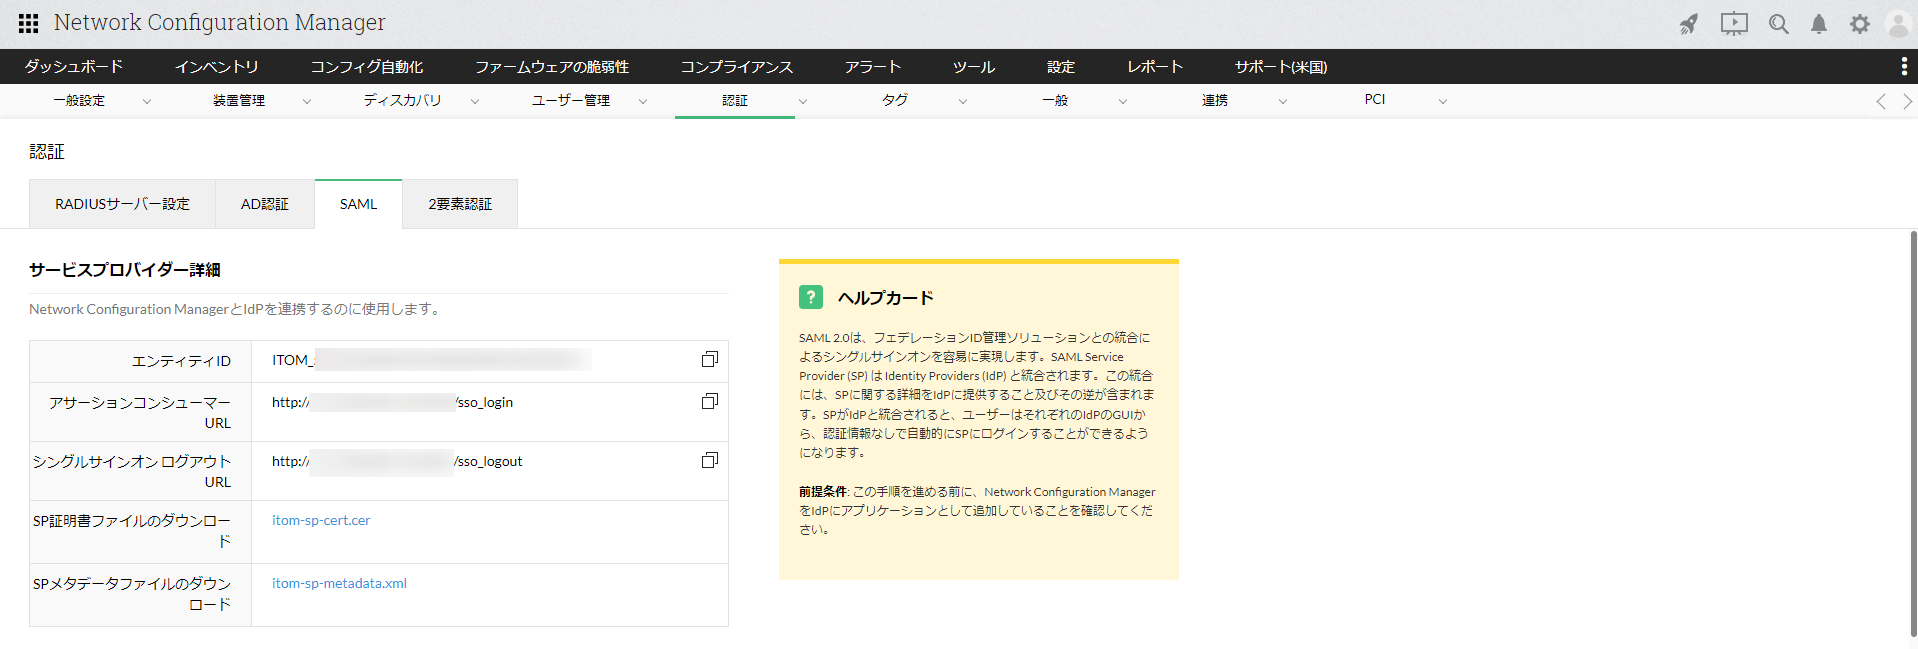Open the presentation screen icon

pyautogui.click(x=1734, y=24)
